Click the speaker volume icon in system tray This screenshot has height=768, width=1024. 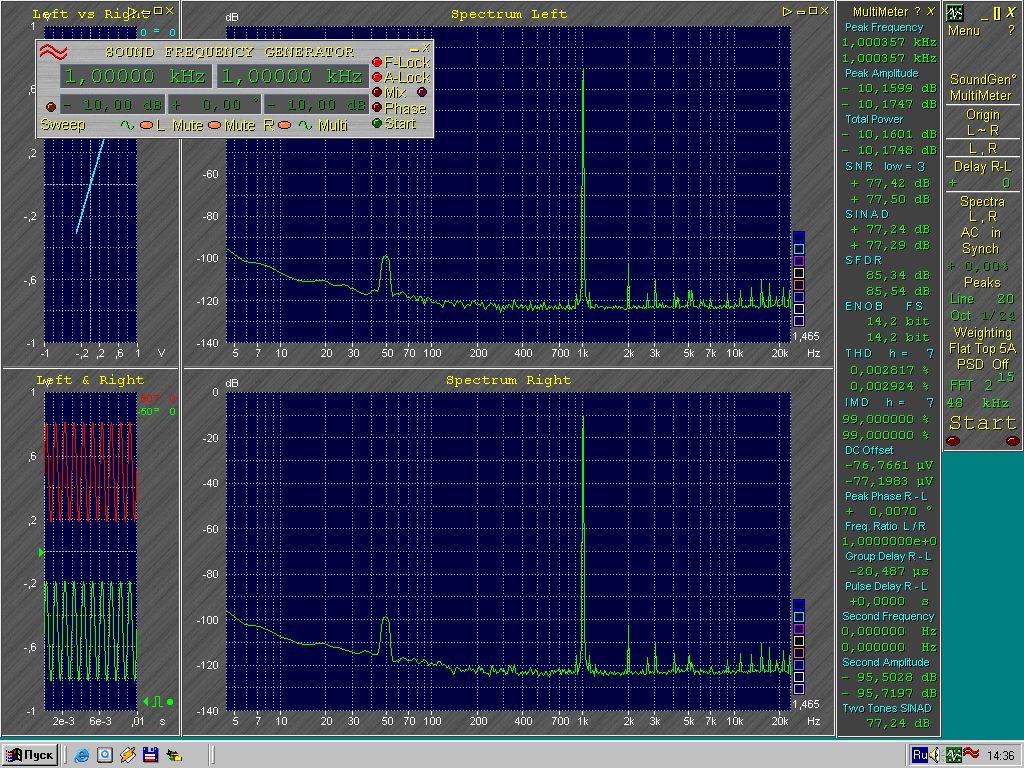pyautogui.click(x=935, y=755)
